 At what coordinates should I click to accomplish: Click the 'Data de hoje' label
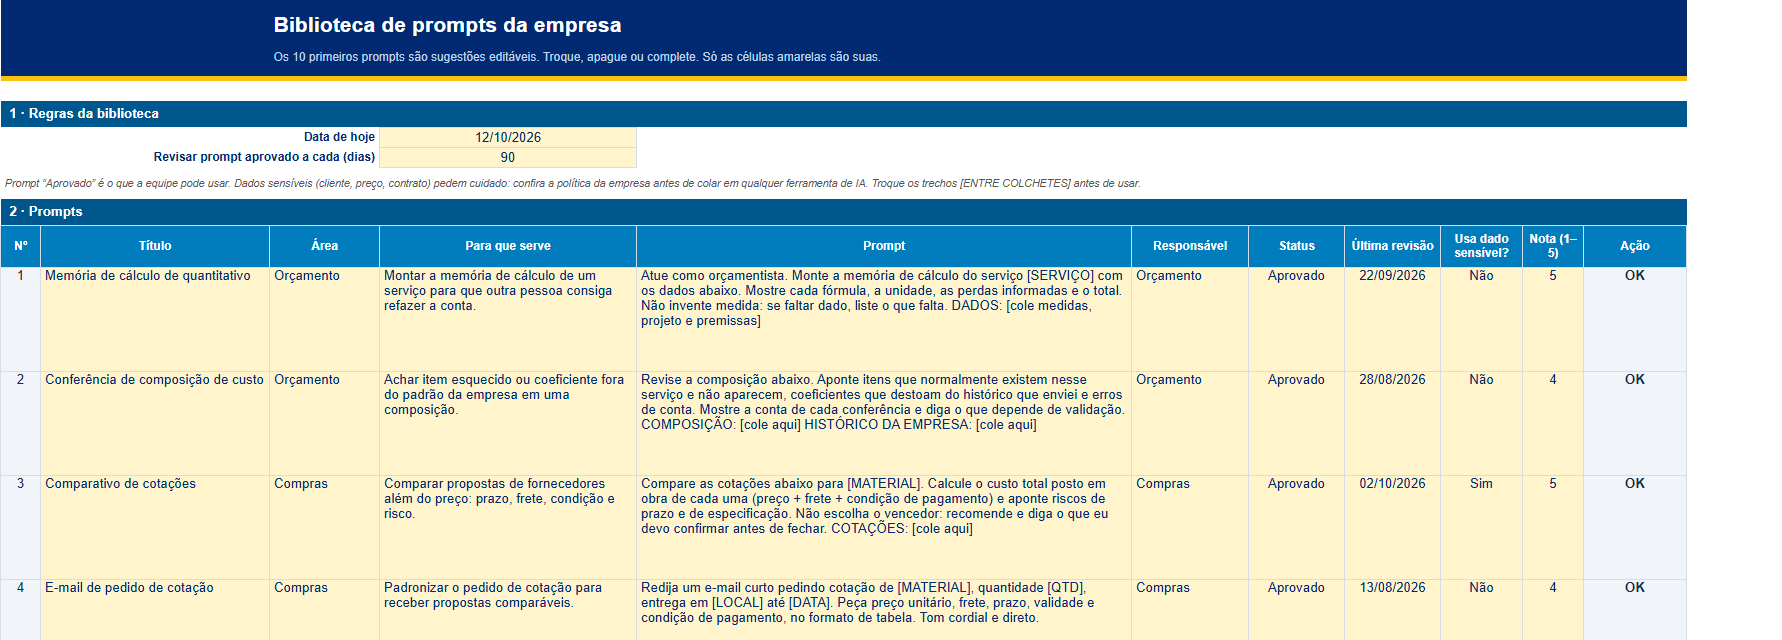(339, 137)
